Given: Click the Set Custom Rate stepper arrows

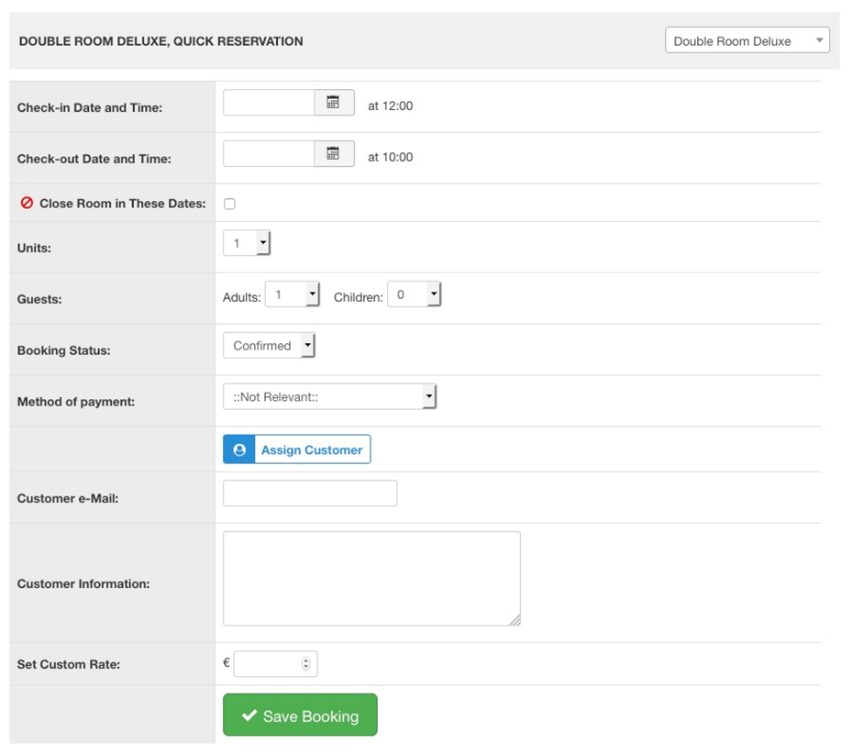Looking at the screenshot, I should [306, 663].
